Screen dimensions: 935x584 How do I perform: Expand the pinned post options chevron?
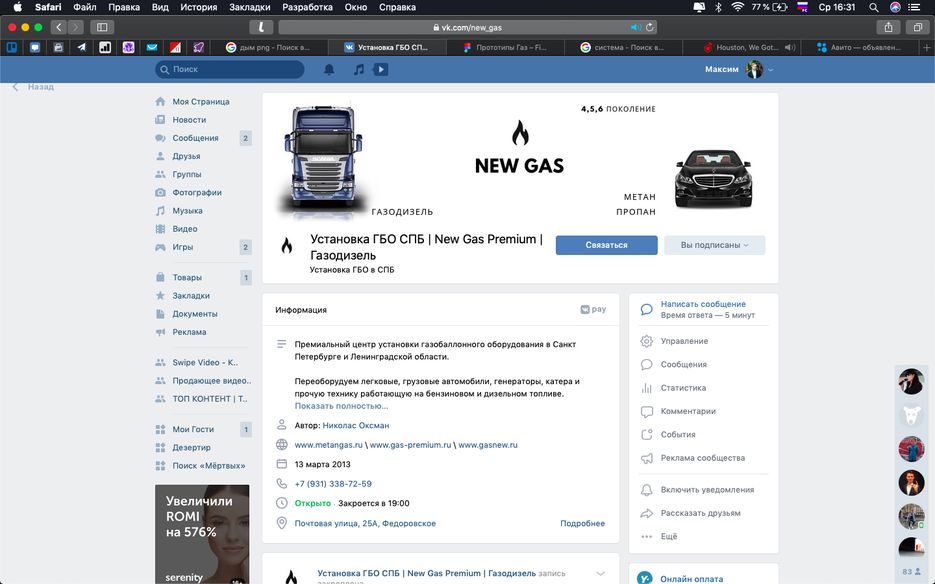[600, 574]
